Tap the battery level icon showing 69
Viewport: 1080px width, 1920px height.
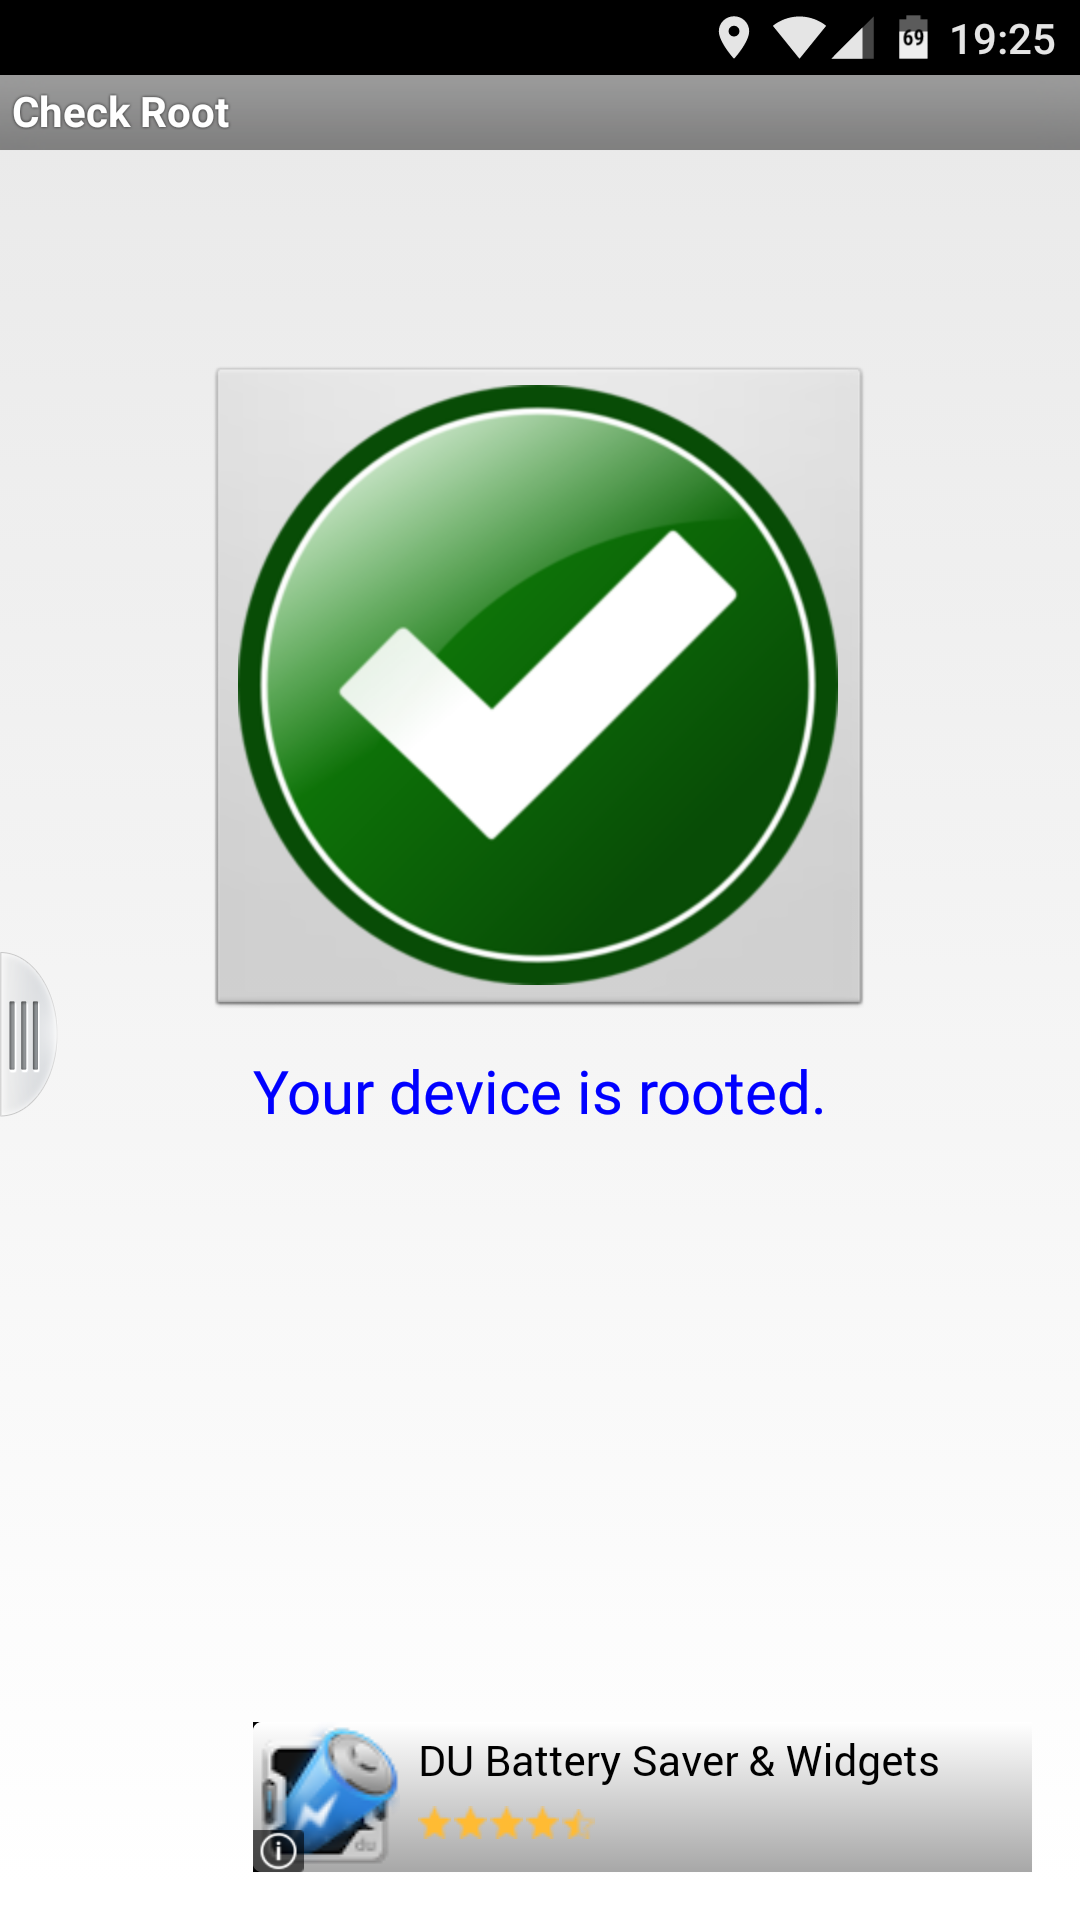click(x=913, y=38)
